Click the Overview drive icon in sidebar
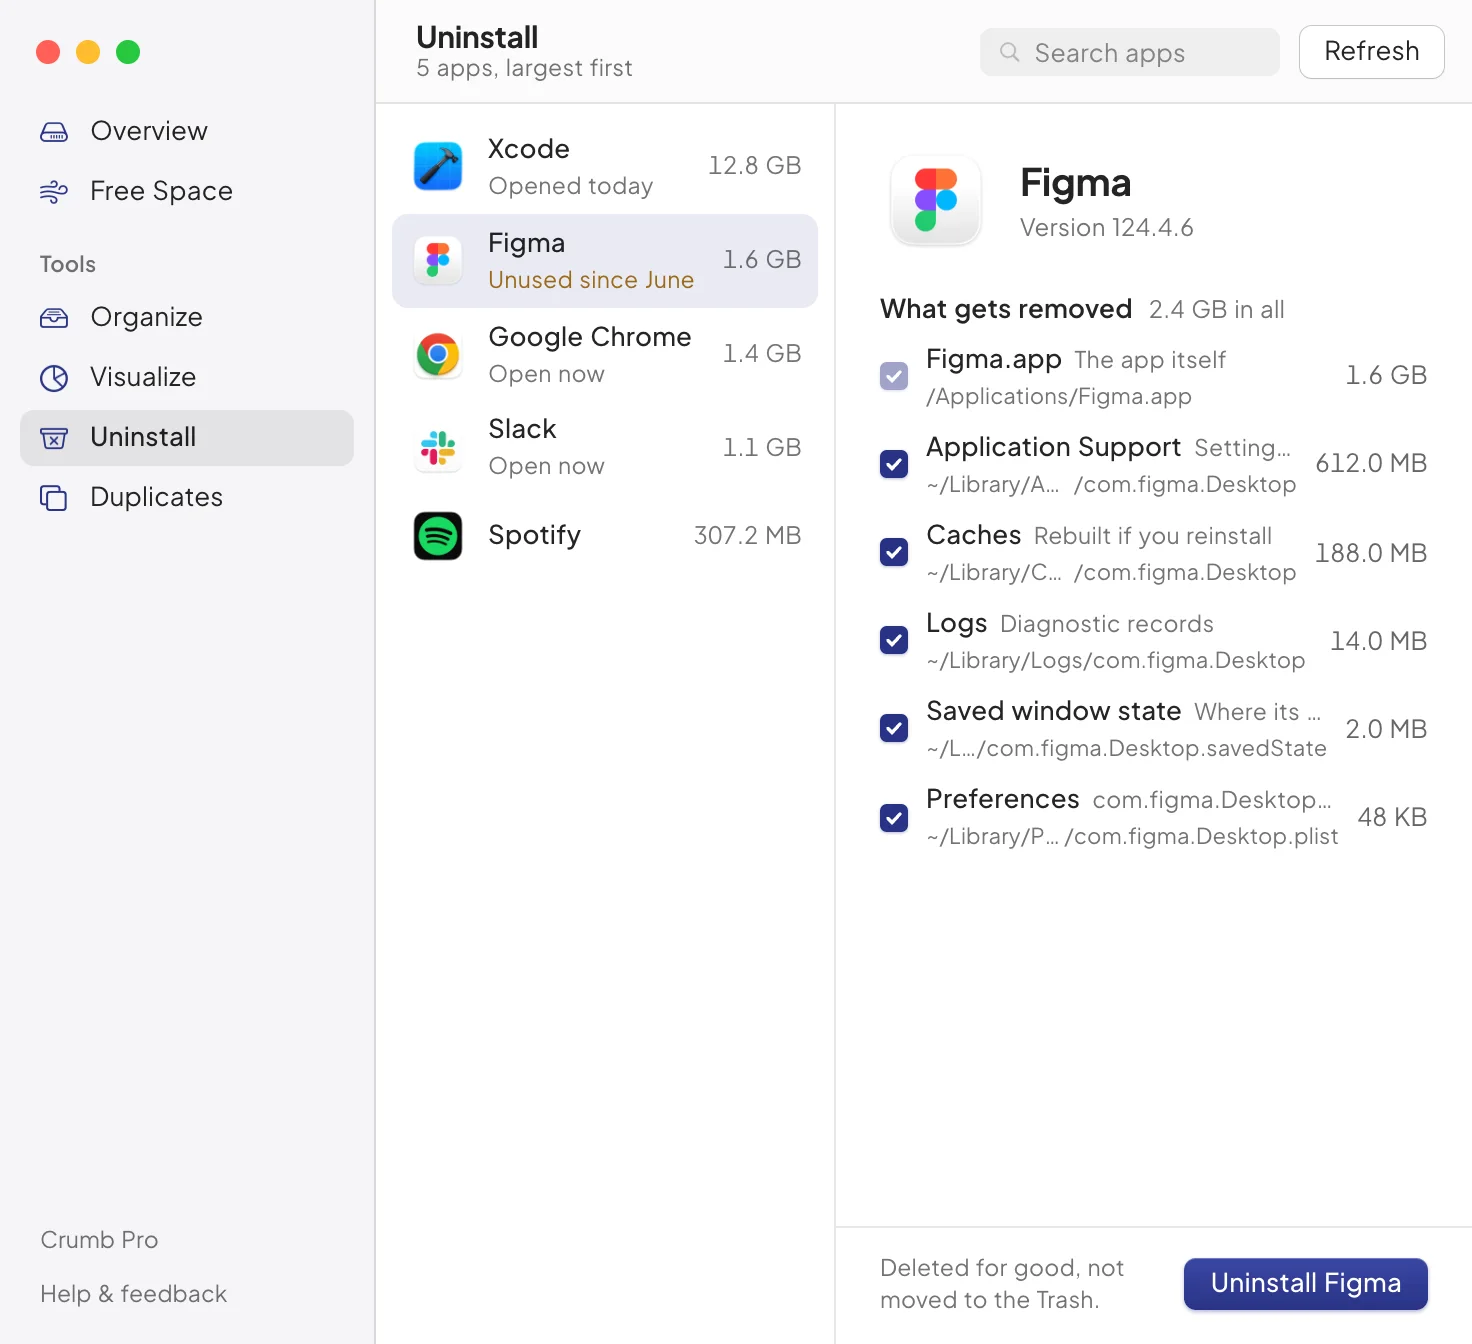 54,132
